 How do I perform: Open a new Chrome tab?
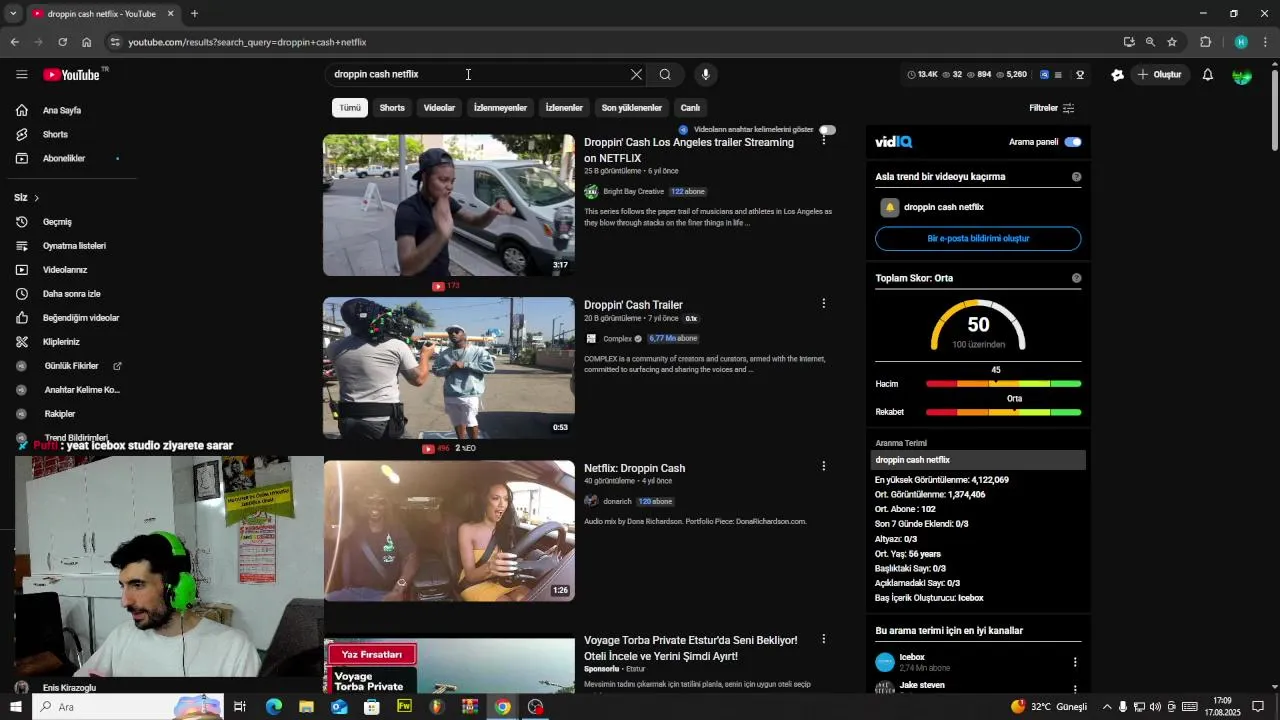194,14
